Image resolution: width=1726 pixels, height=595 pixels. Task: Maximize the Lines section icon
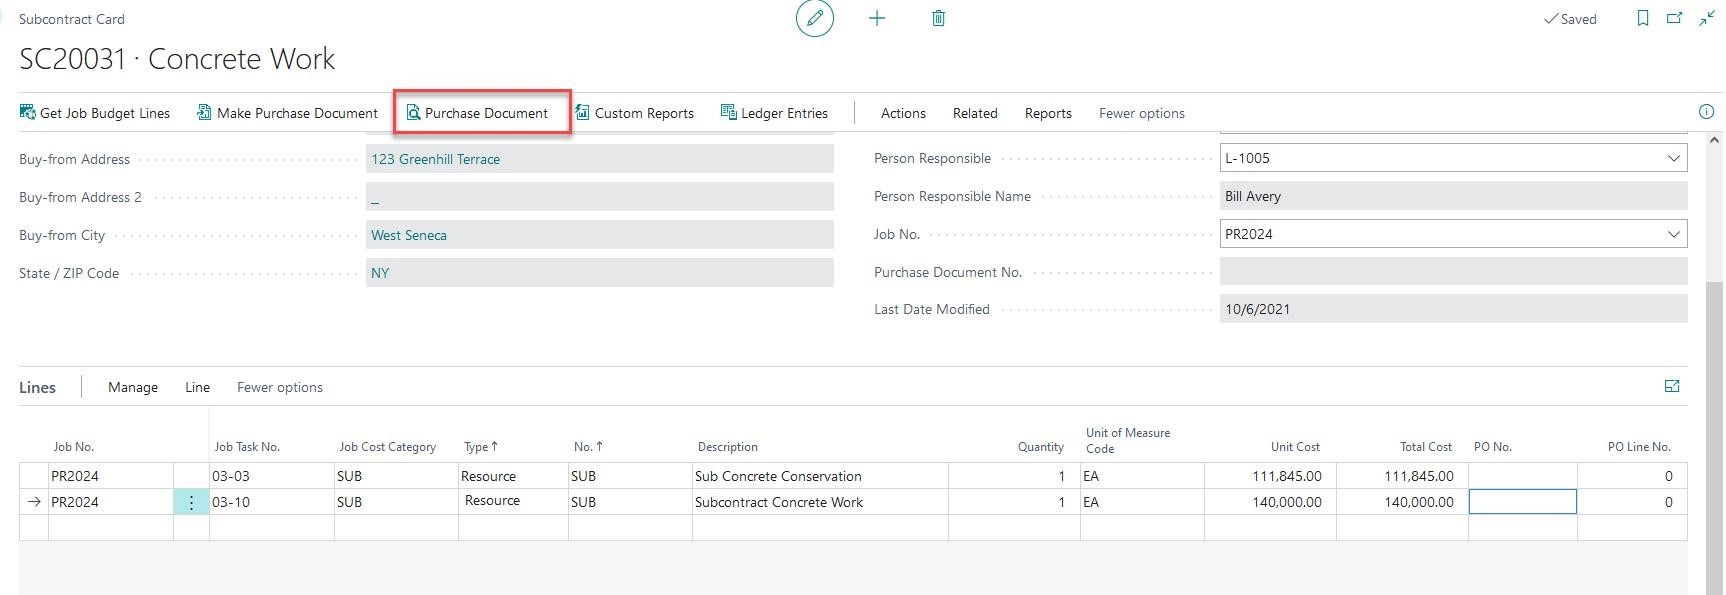coord(1671,386)
